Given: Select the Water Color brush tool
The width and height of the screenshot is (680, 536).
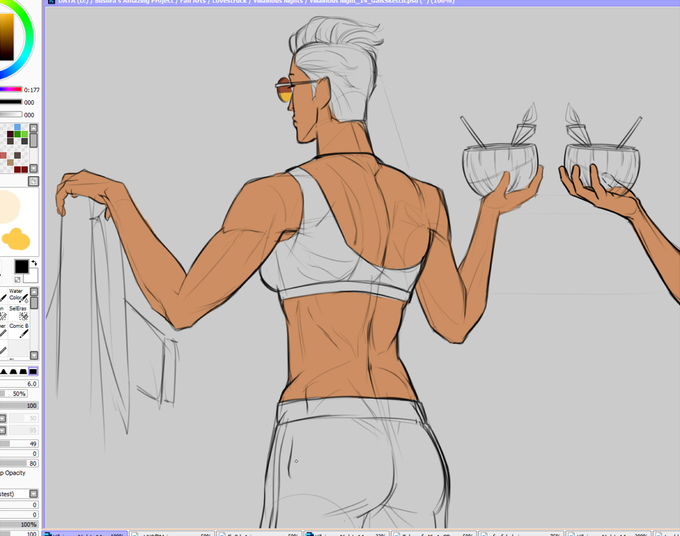Looking at the screenshot, I should tap(19, 295).
